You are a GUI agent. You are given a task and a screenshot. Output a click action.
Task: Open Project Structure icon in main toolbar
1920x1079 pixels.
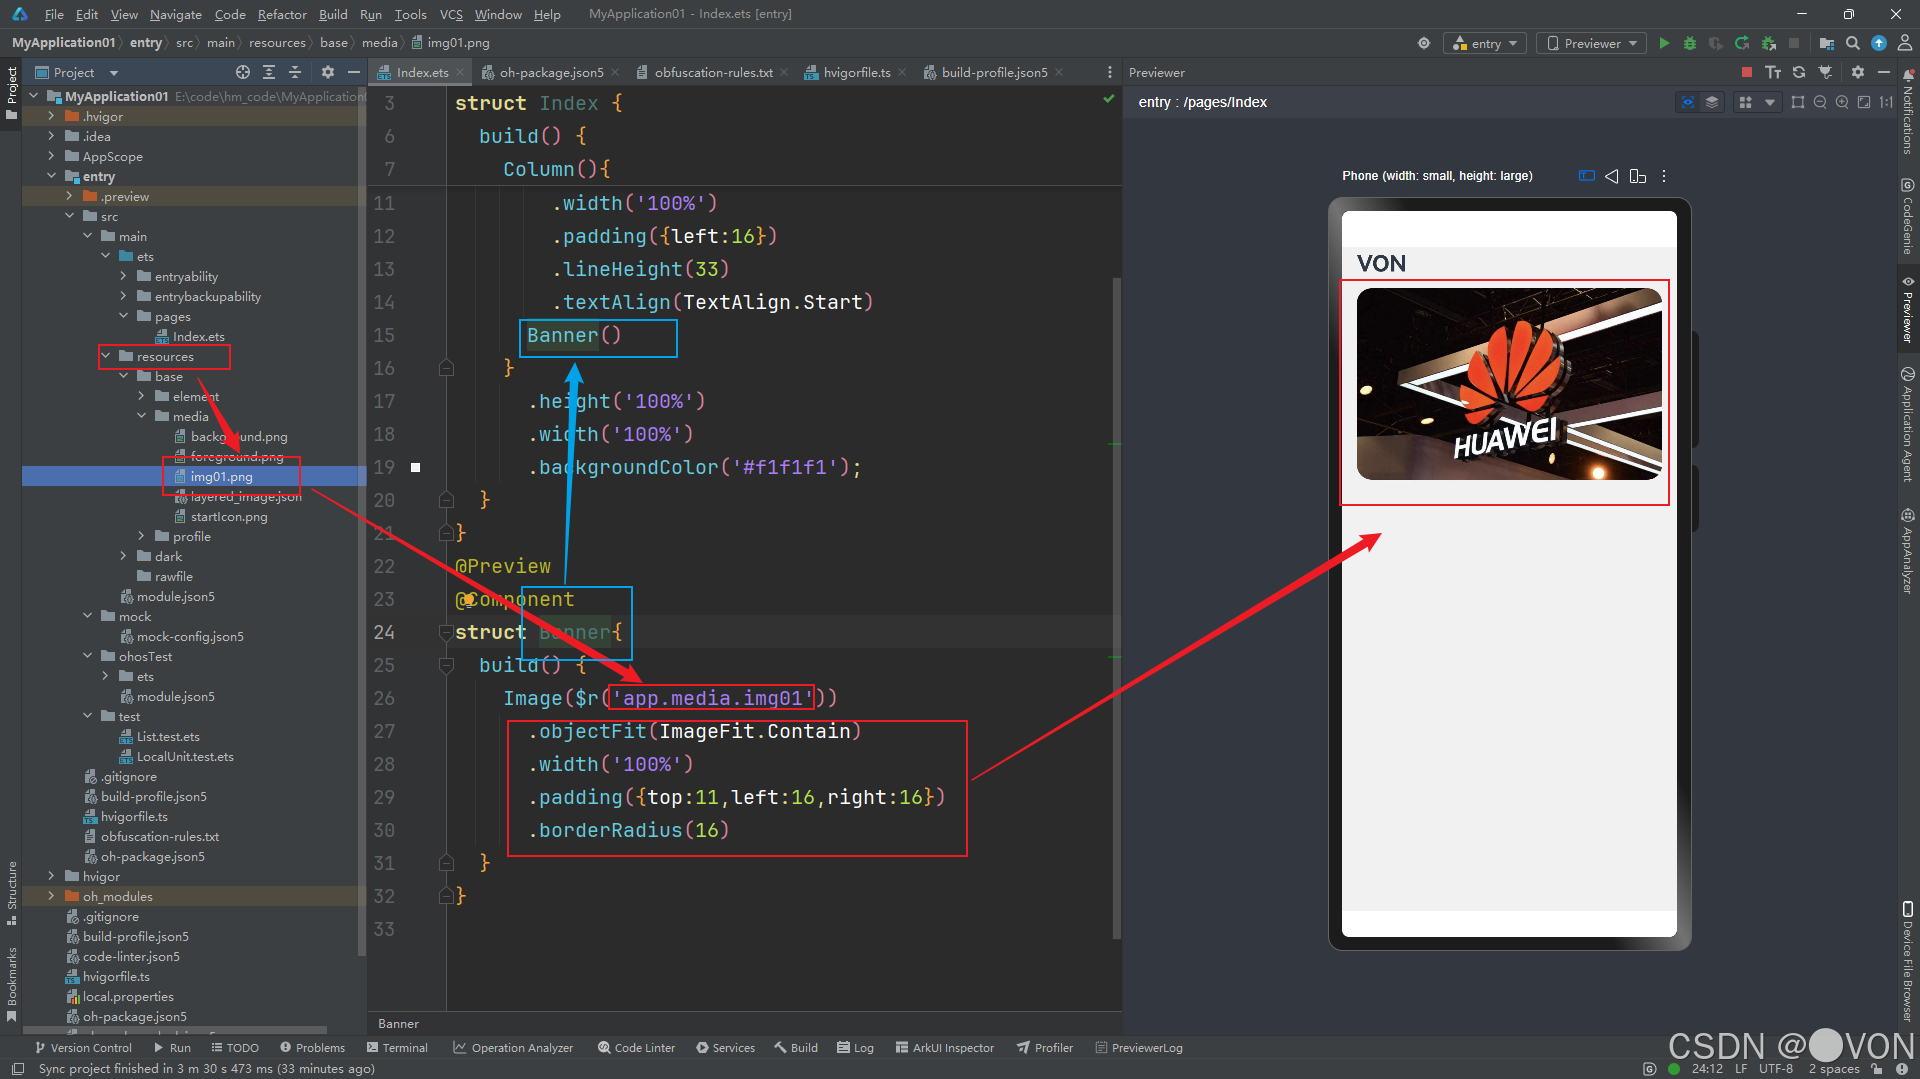[1827, 43]
